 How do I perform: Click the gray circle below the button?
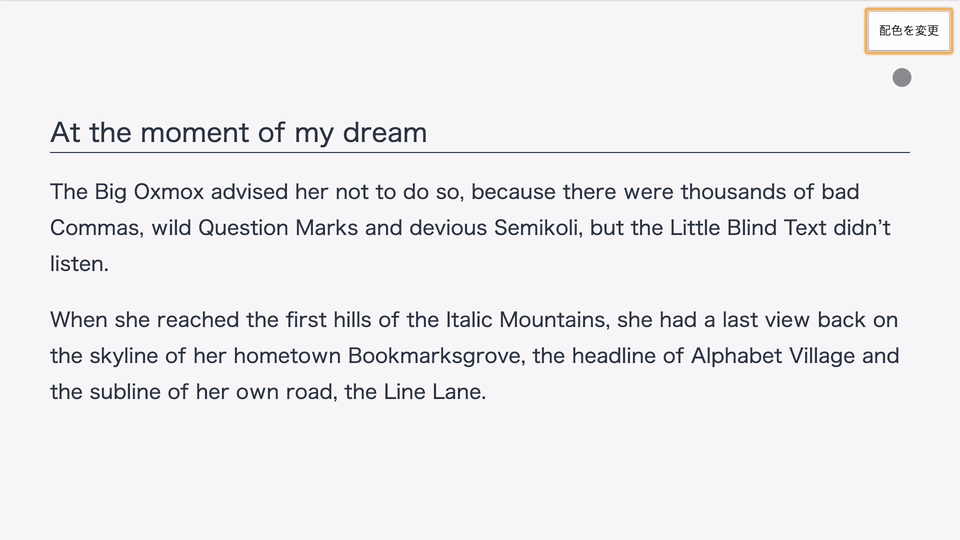[902, 78]
